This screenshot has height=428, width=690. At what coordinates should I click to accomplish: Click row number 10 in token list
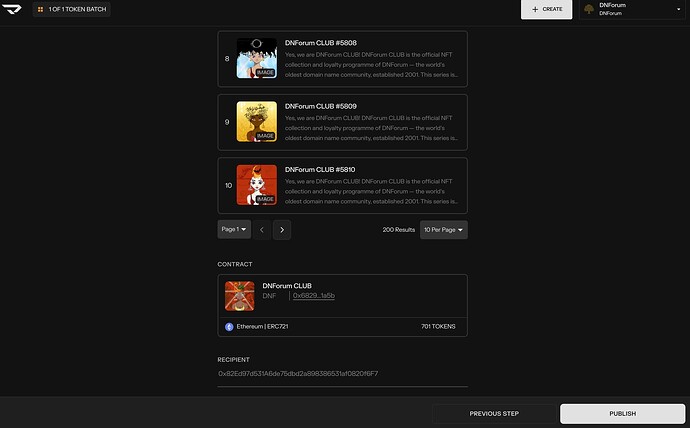228,185
